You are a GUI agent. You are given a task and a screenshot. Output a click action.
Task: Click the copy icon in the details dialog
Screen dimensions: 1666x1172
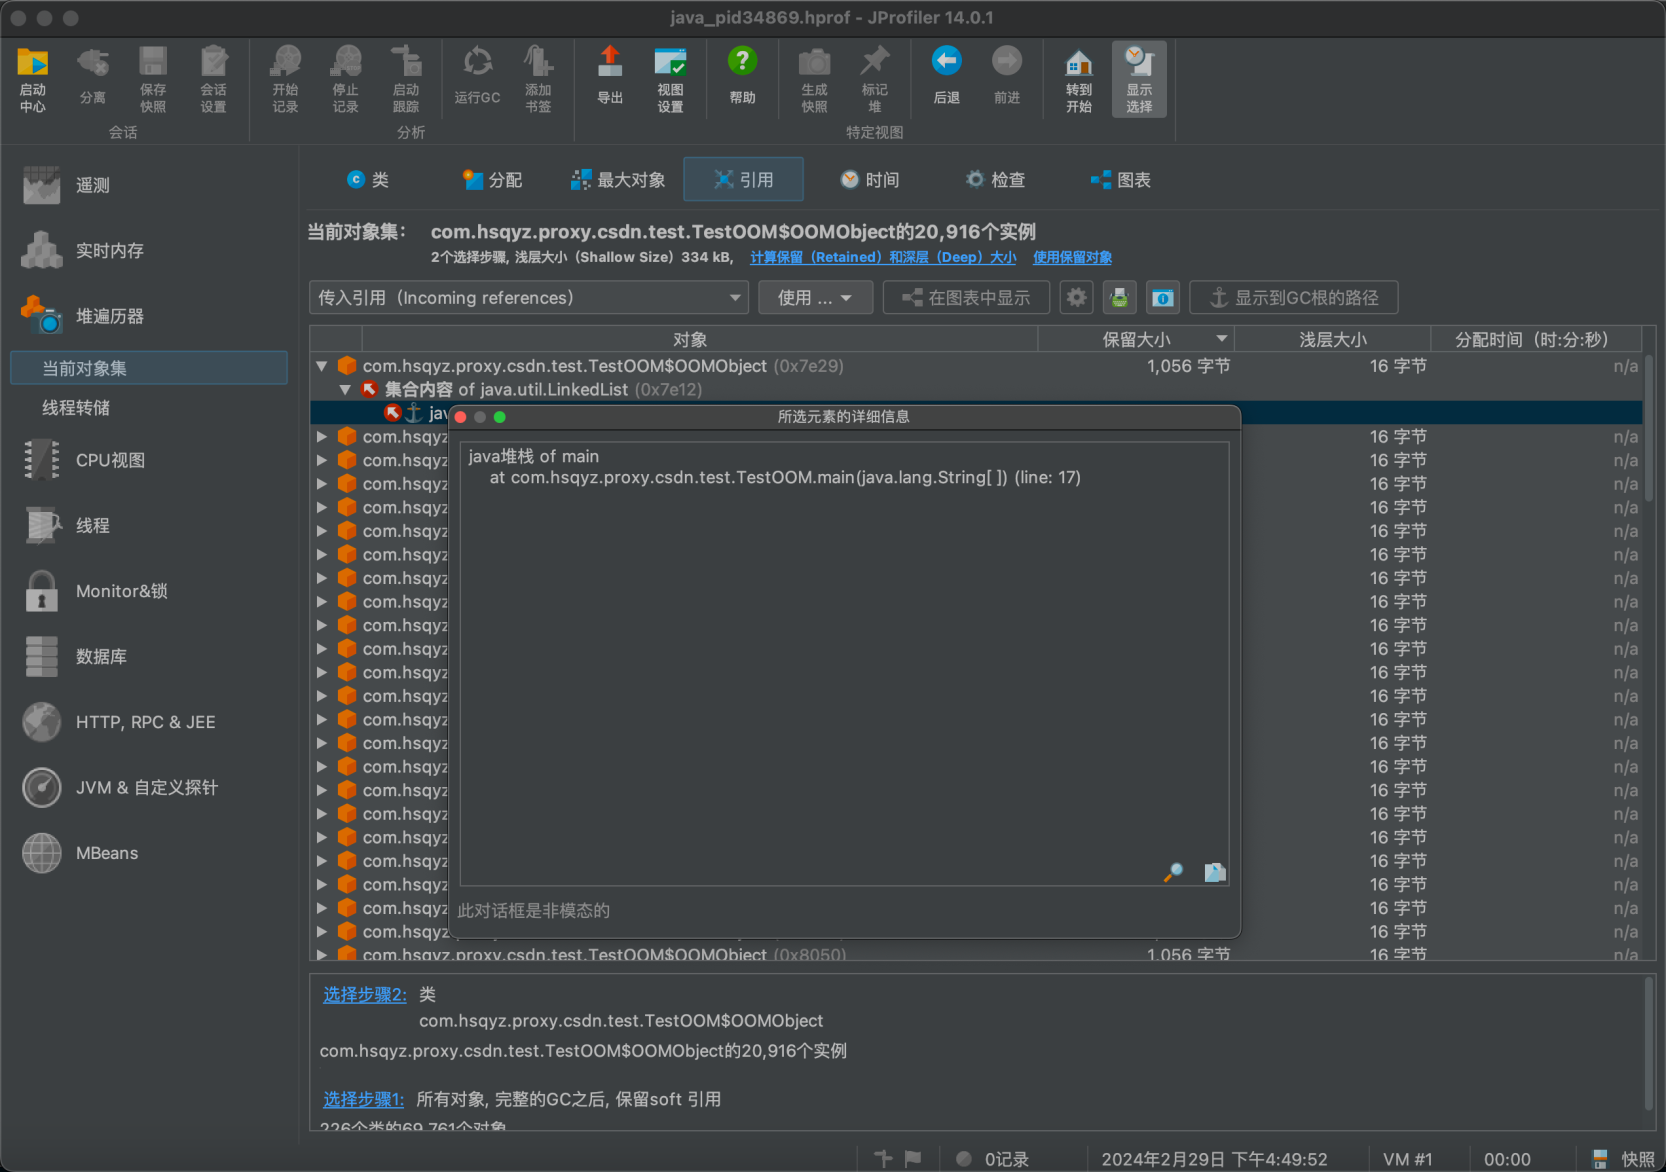(x=1215, y=872)
